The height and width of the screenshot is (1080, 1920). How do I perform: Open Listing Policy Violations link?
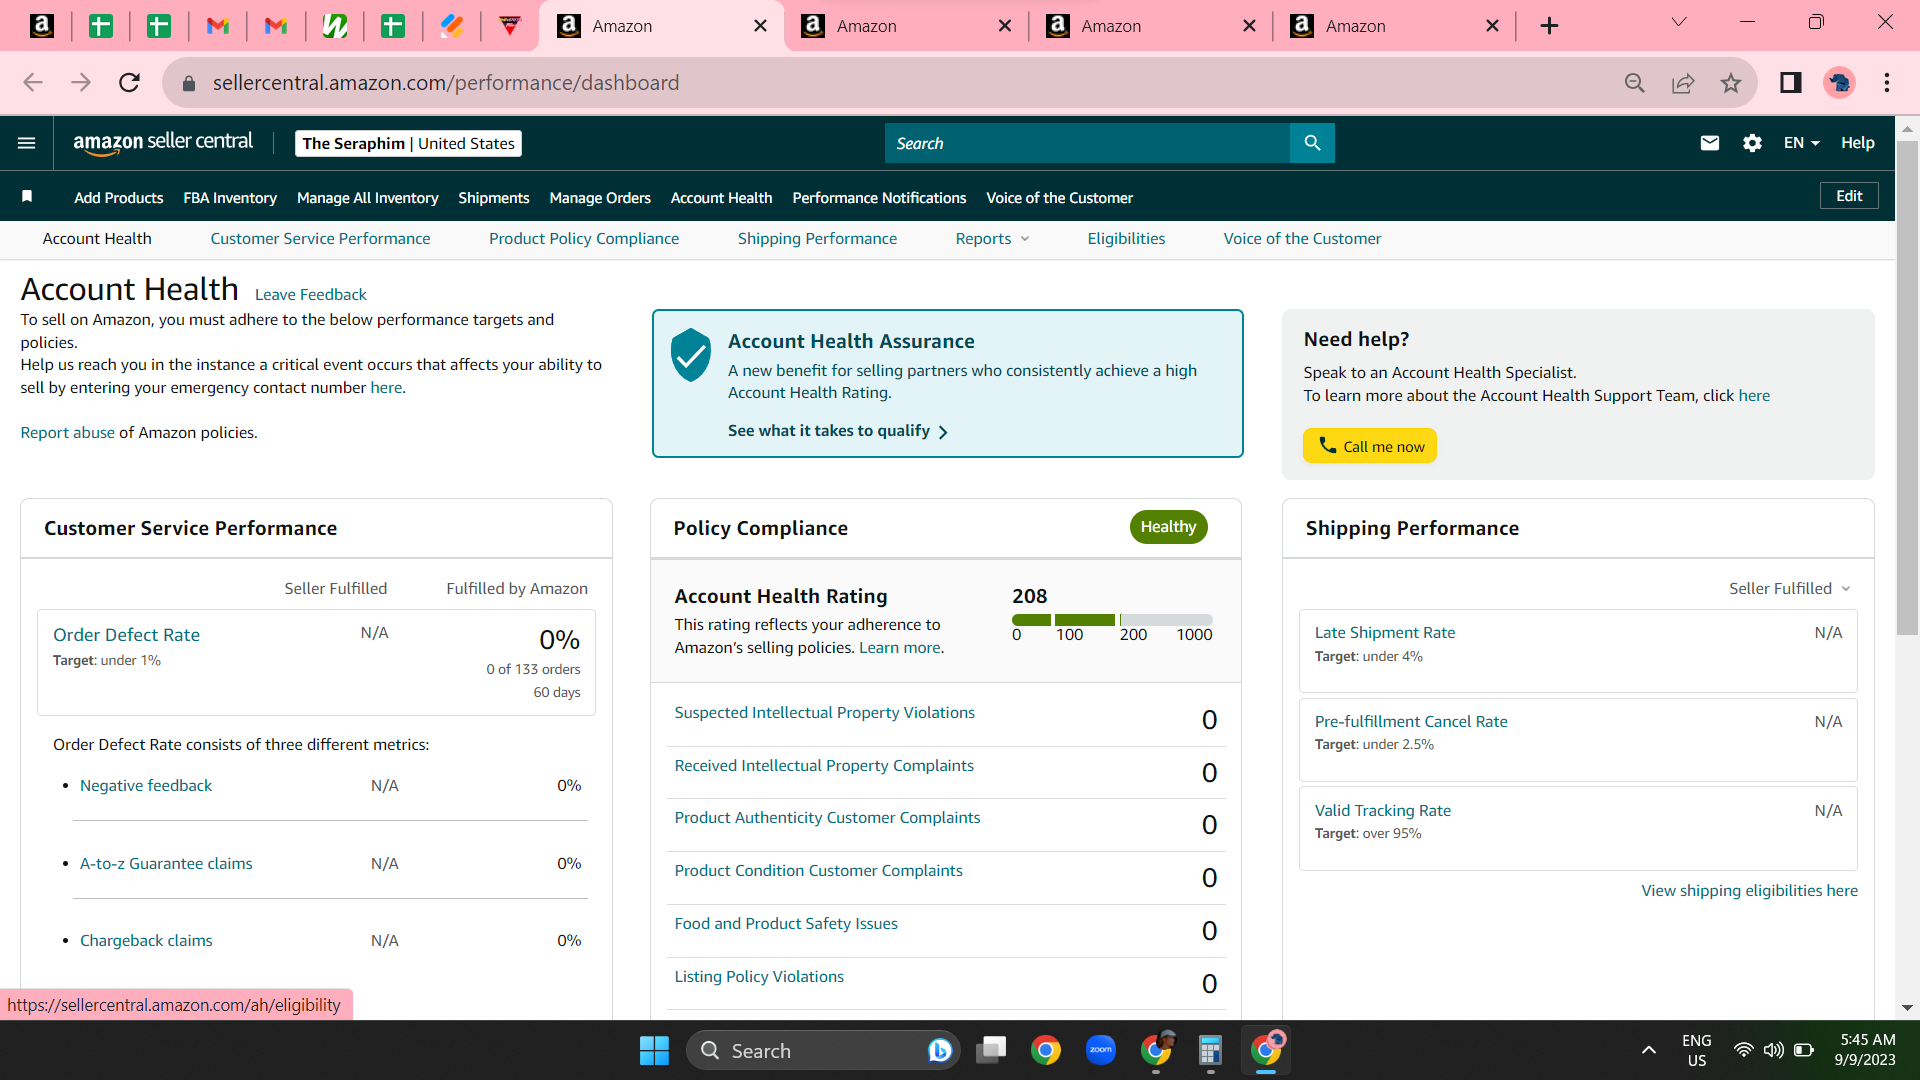(x=759, y=977)
